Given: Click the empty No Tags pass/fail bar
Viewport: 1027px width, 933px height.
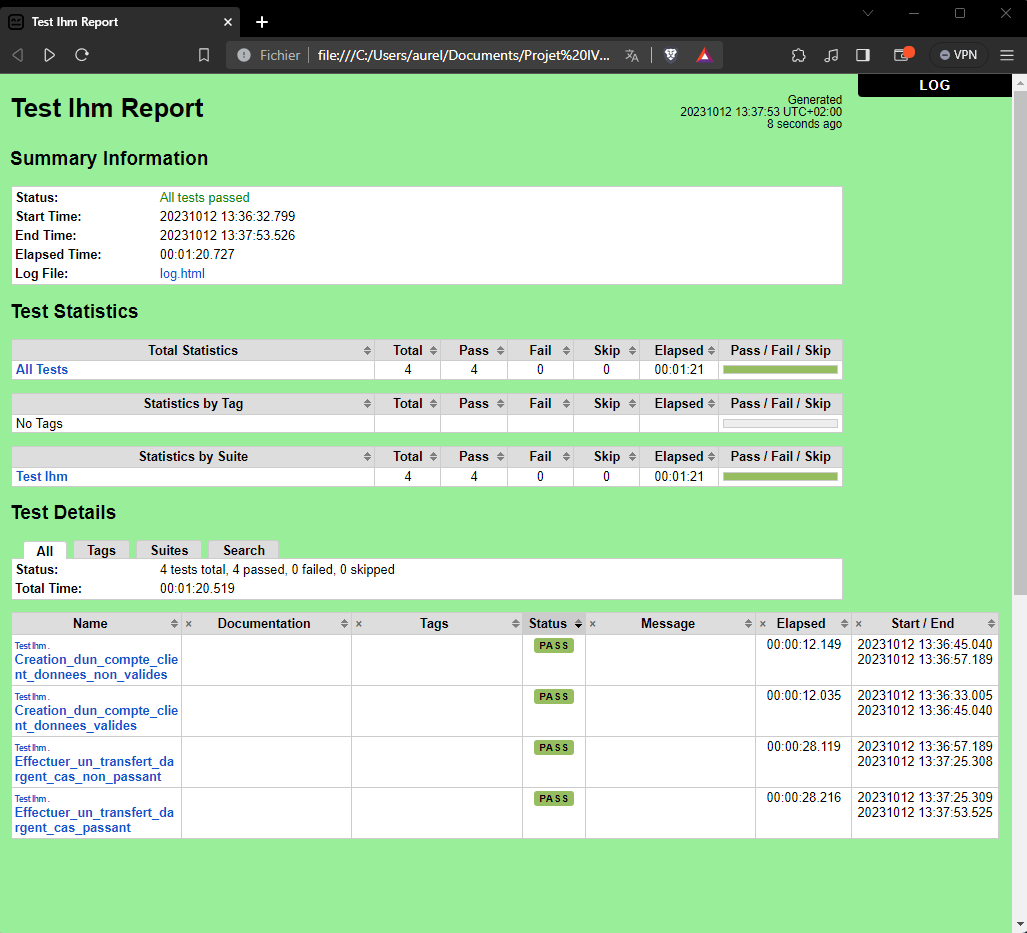Looking at the screenshot, I should (x=780, y=423).
